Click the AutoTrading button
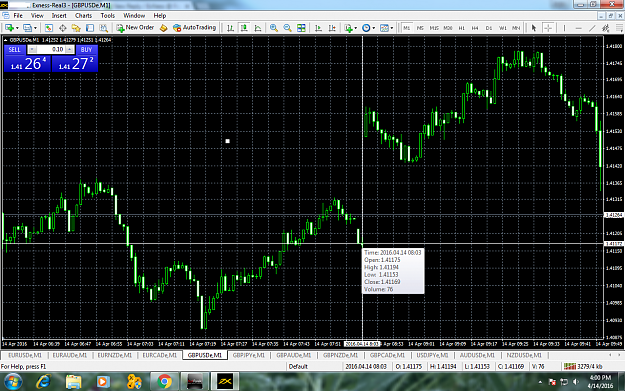Image resolution: width=625 pixels, height=391 pixels. (x=195, y=28)
